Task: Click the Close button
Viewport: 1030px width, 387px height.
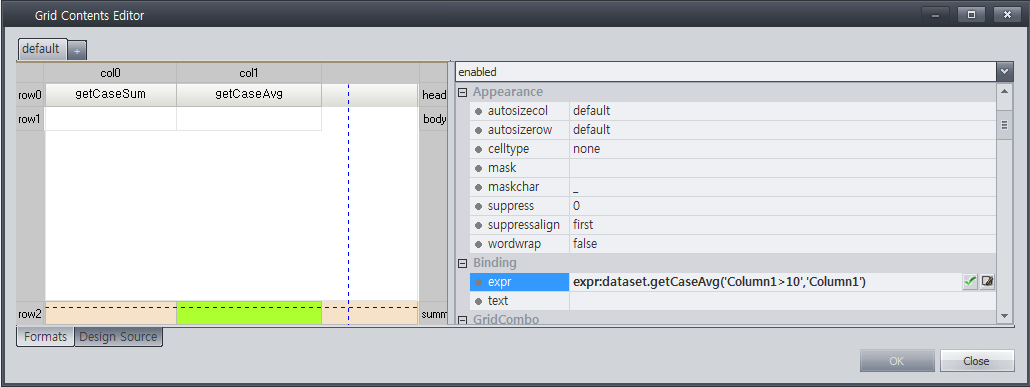Action: [x=976, y=361]
